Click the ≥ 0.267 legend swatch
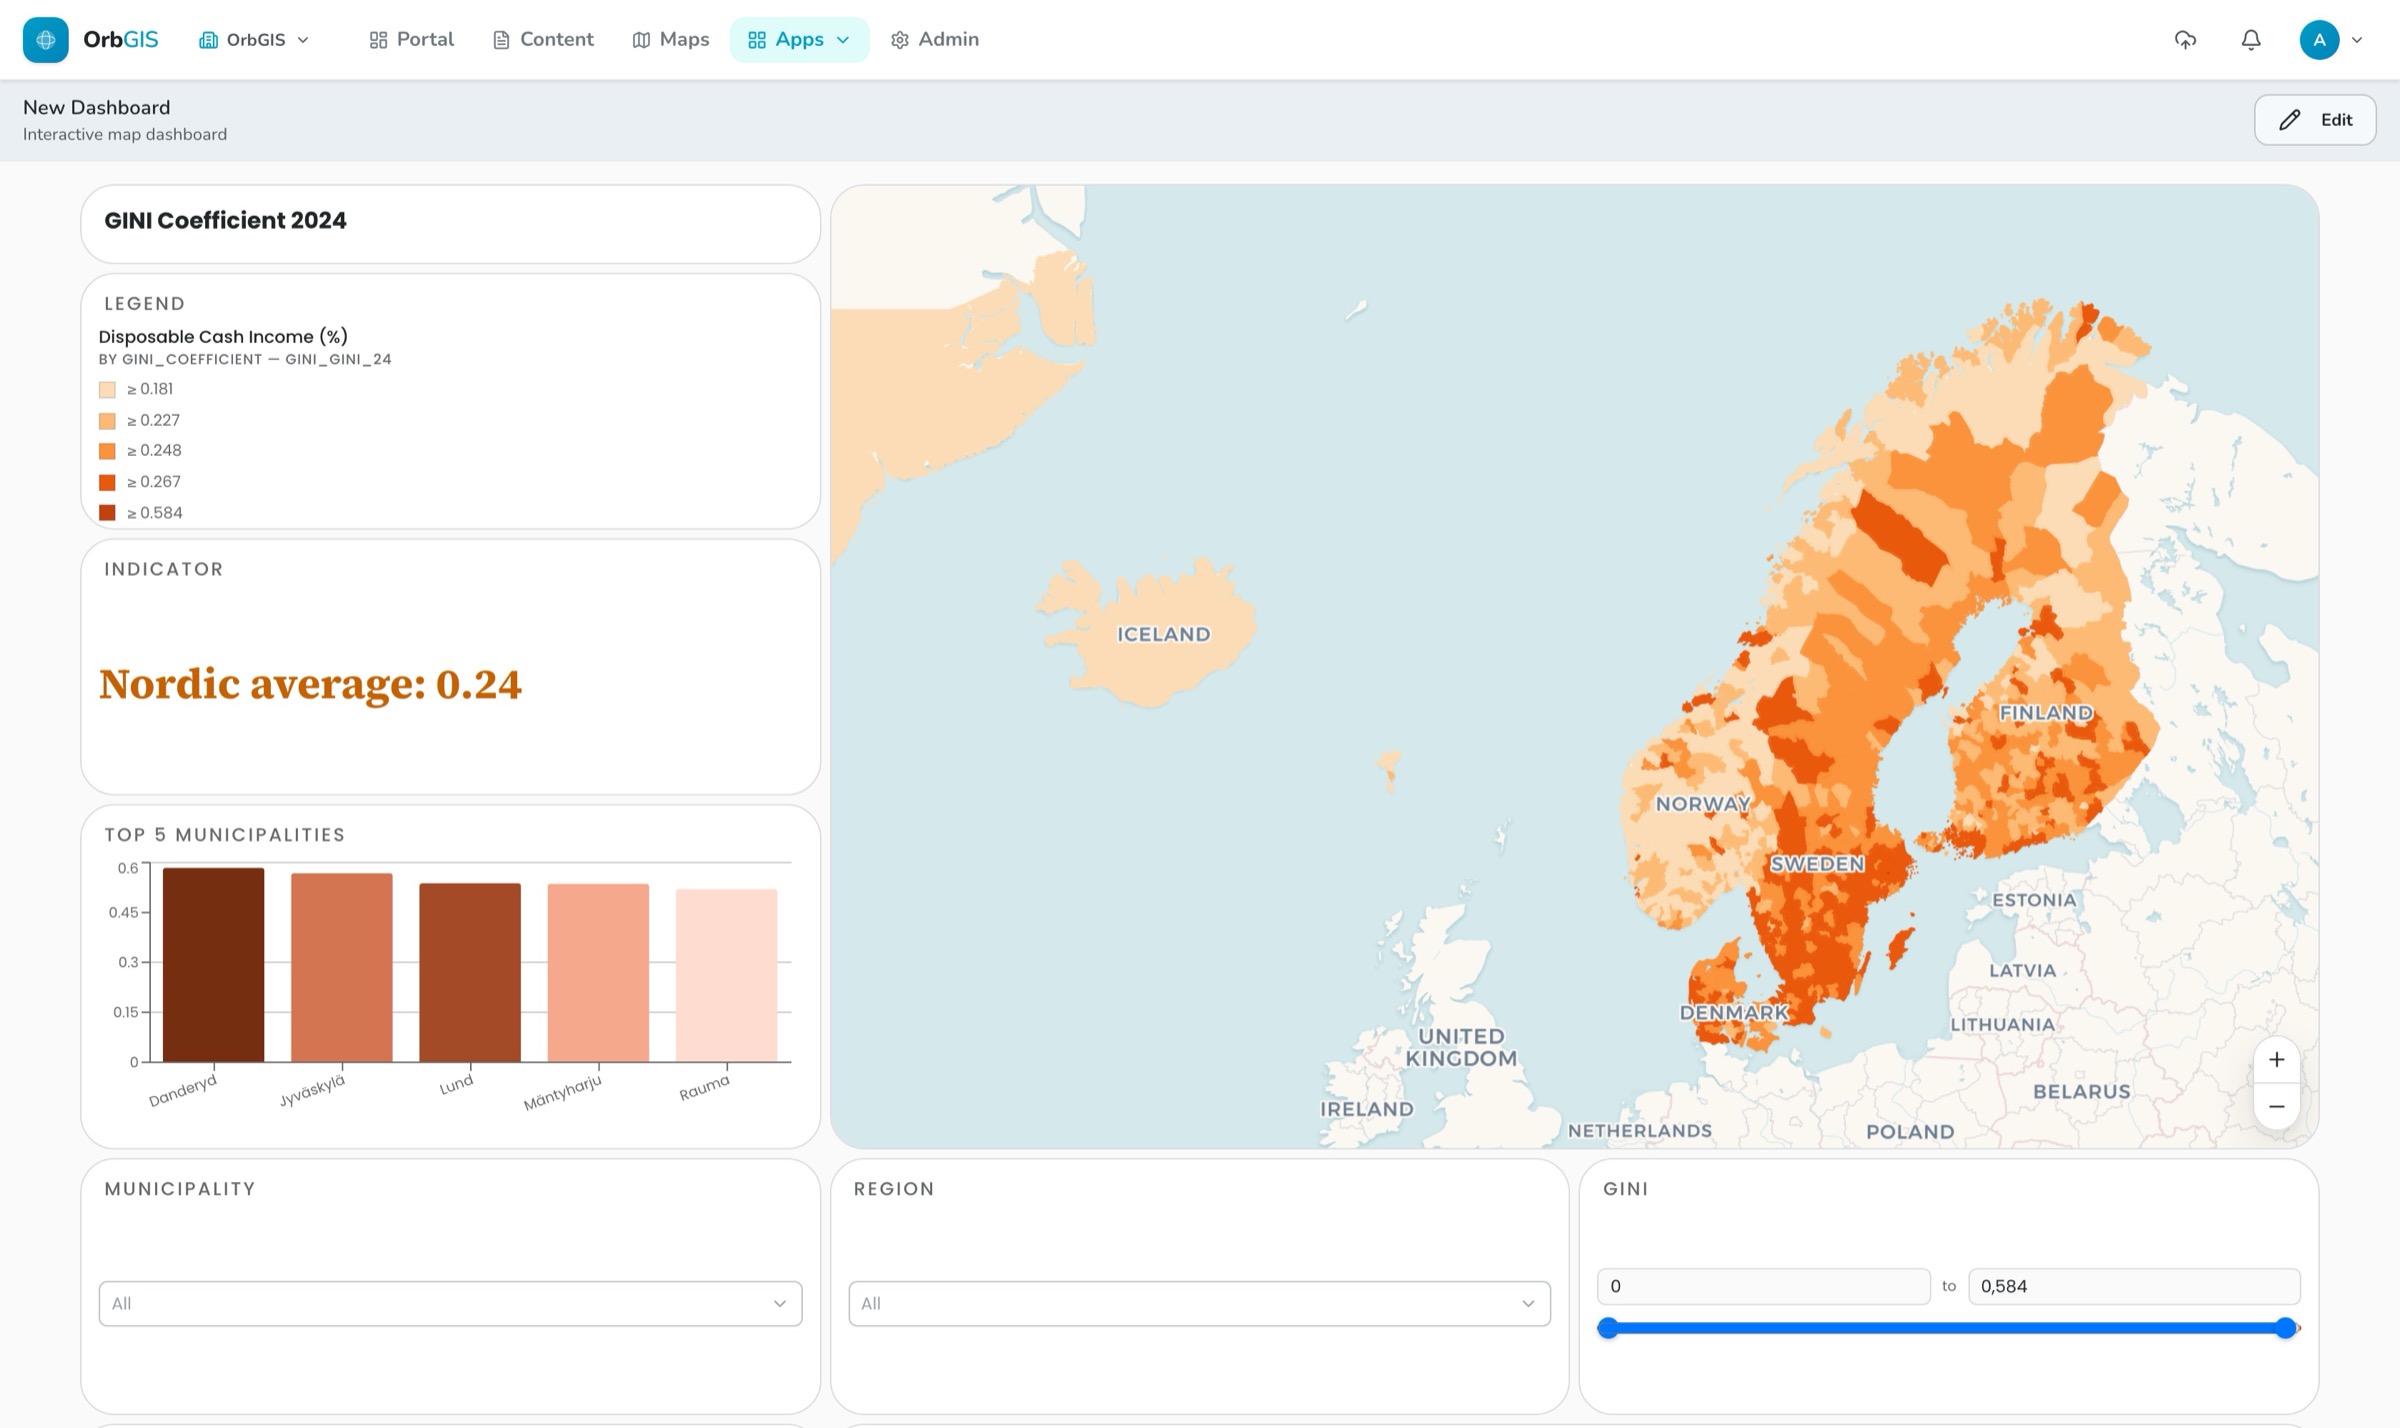Image resolution: width=2400 pixels, height=1428 pixels. 107,482
